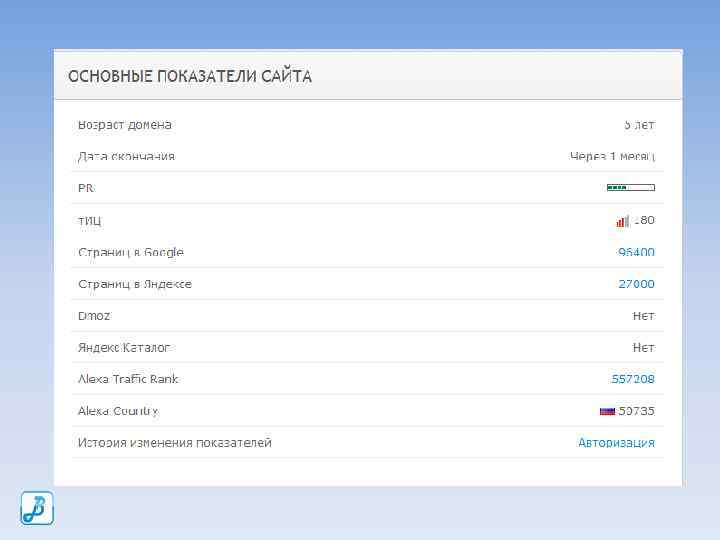The width and height of the screenshot is (720, 540).
Task: Click the blue logo icon at bottom left
Action: (x=37, y=508)
